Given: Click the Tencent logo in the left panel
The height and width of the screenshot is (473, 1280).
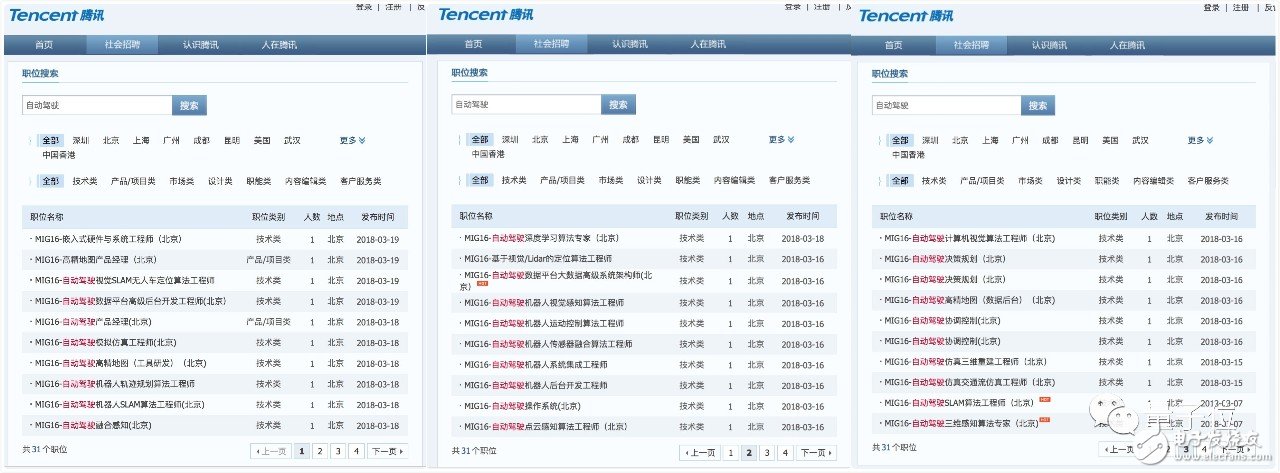Looking at the screenshot, I should (x=60, y=16).
